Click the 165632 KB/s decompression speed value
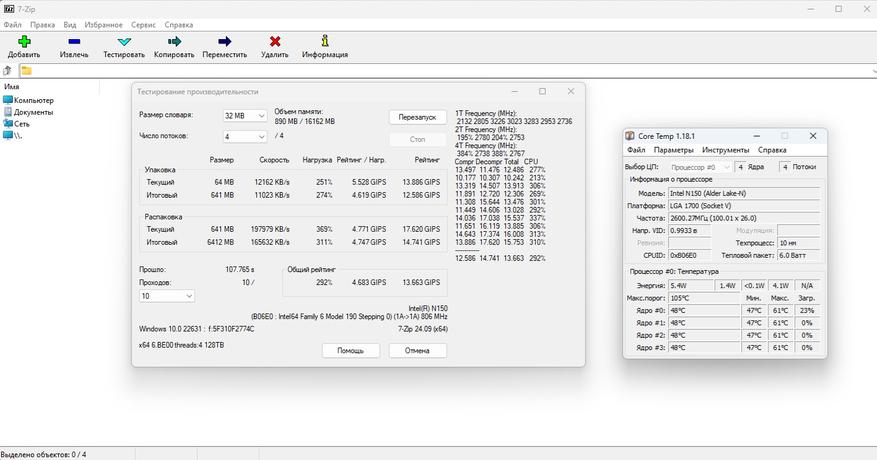The height and width of the screenshot is (460, 877). pyautogui.click(x=270, y=242)
